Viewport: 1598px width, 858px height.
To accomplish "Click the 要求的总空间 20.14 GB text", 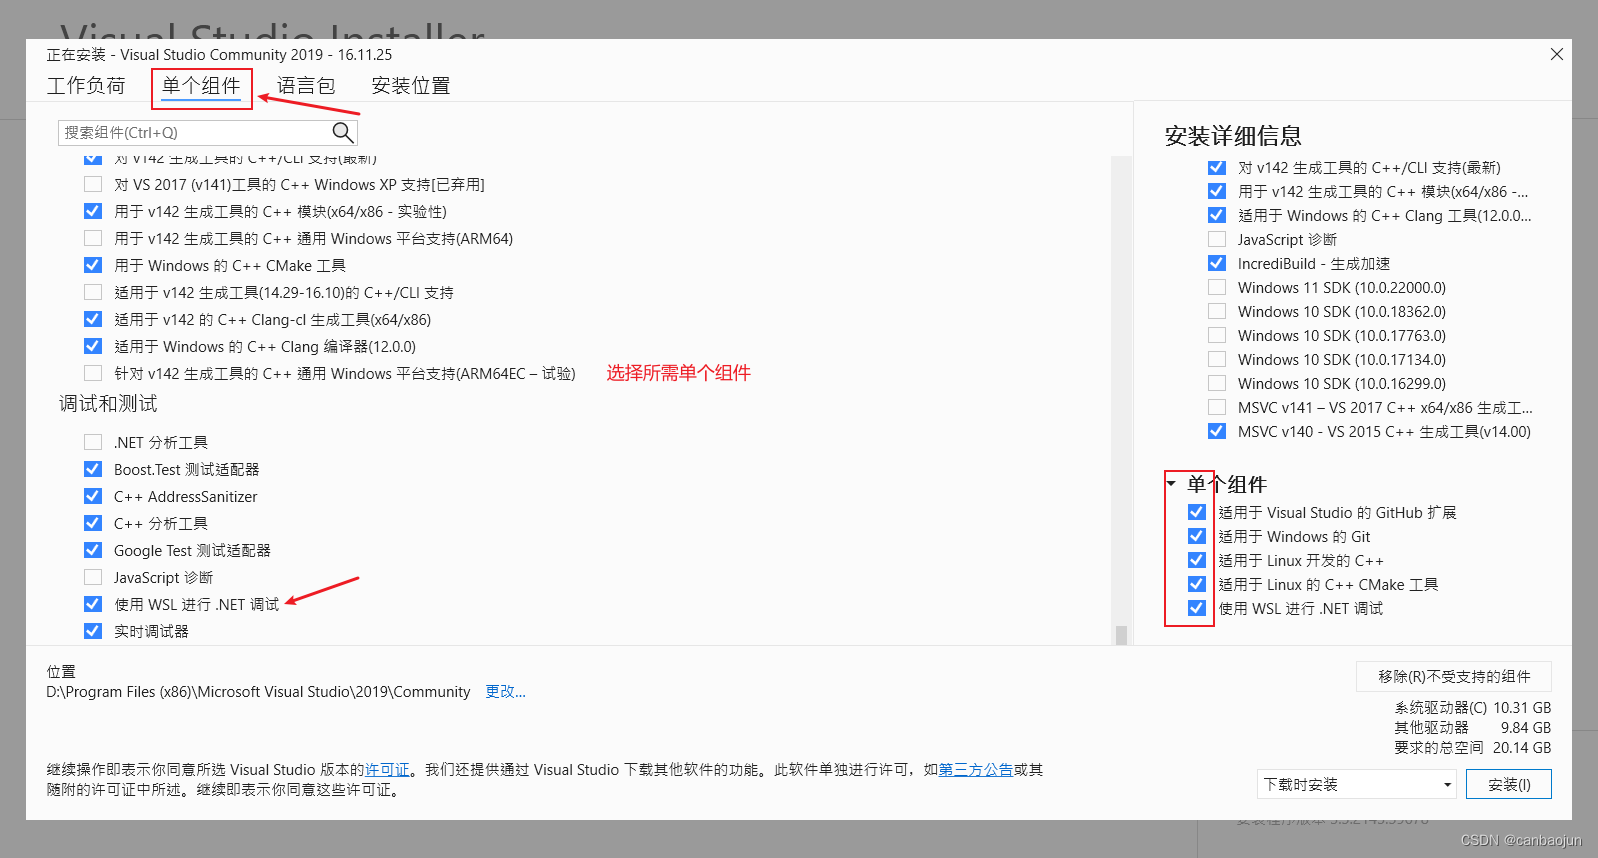I will [x=1473, y=747].
